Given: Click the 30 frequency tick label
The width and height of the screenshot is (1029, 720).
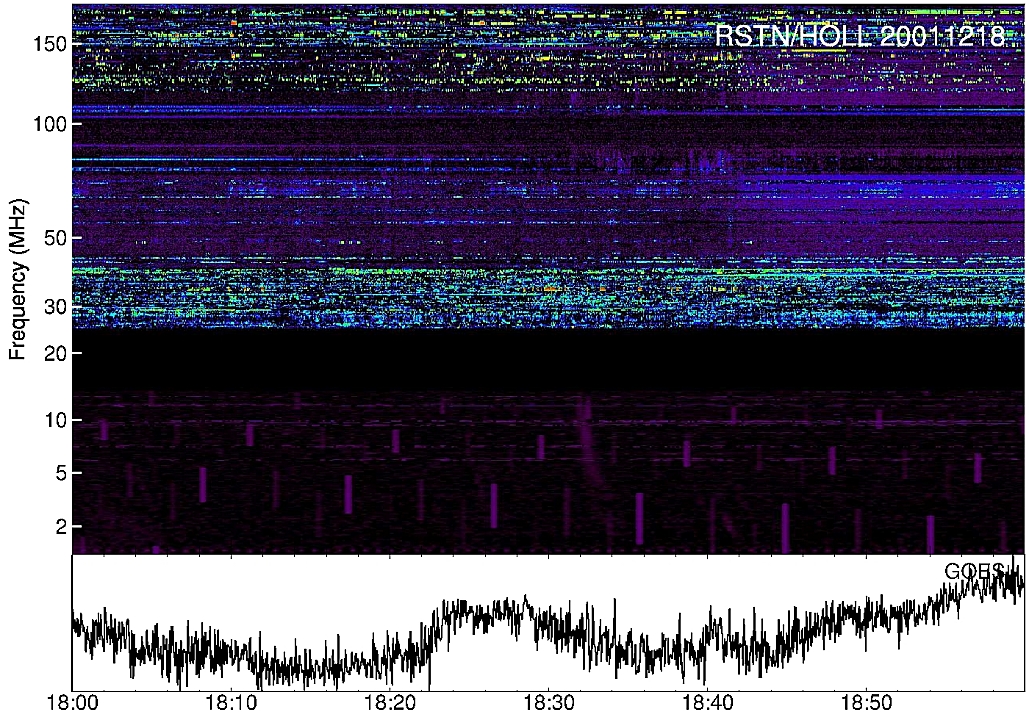Looking at the screenshot, I should (55, 307).
